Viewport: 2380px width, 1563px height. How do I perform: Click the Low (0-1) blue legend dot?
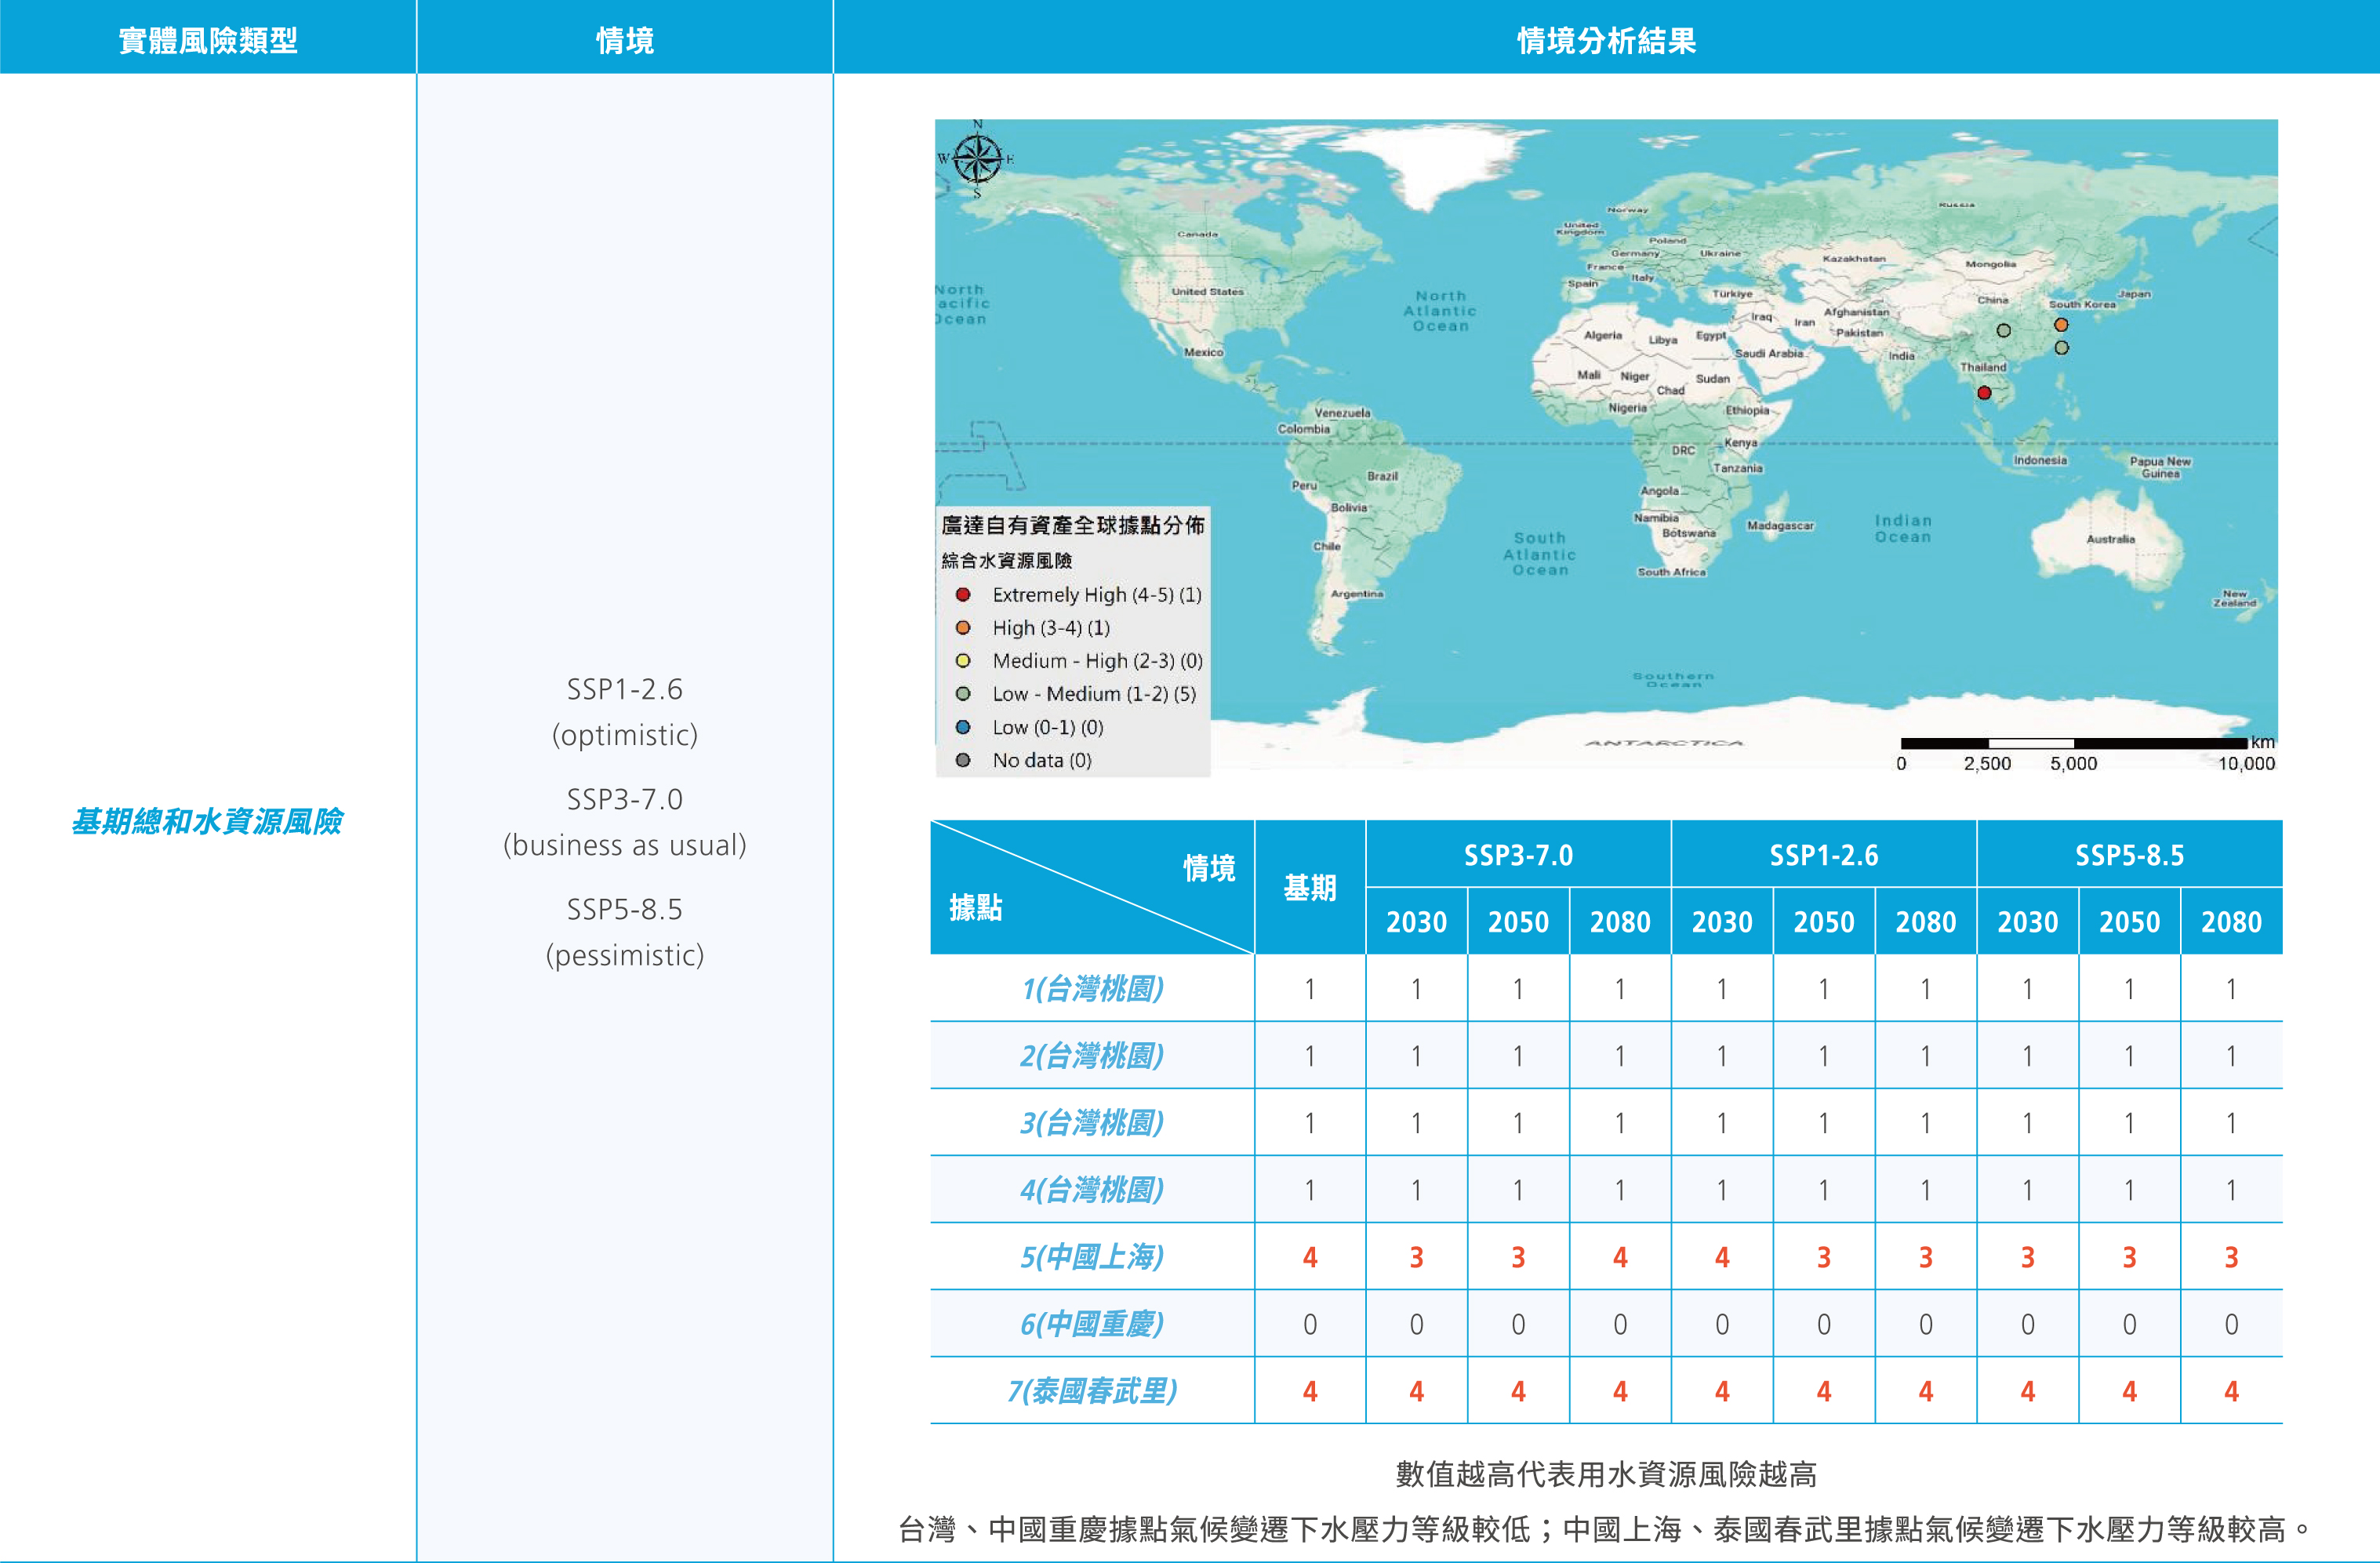(963, 727)
